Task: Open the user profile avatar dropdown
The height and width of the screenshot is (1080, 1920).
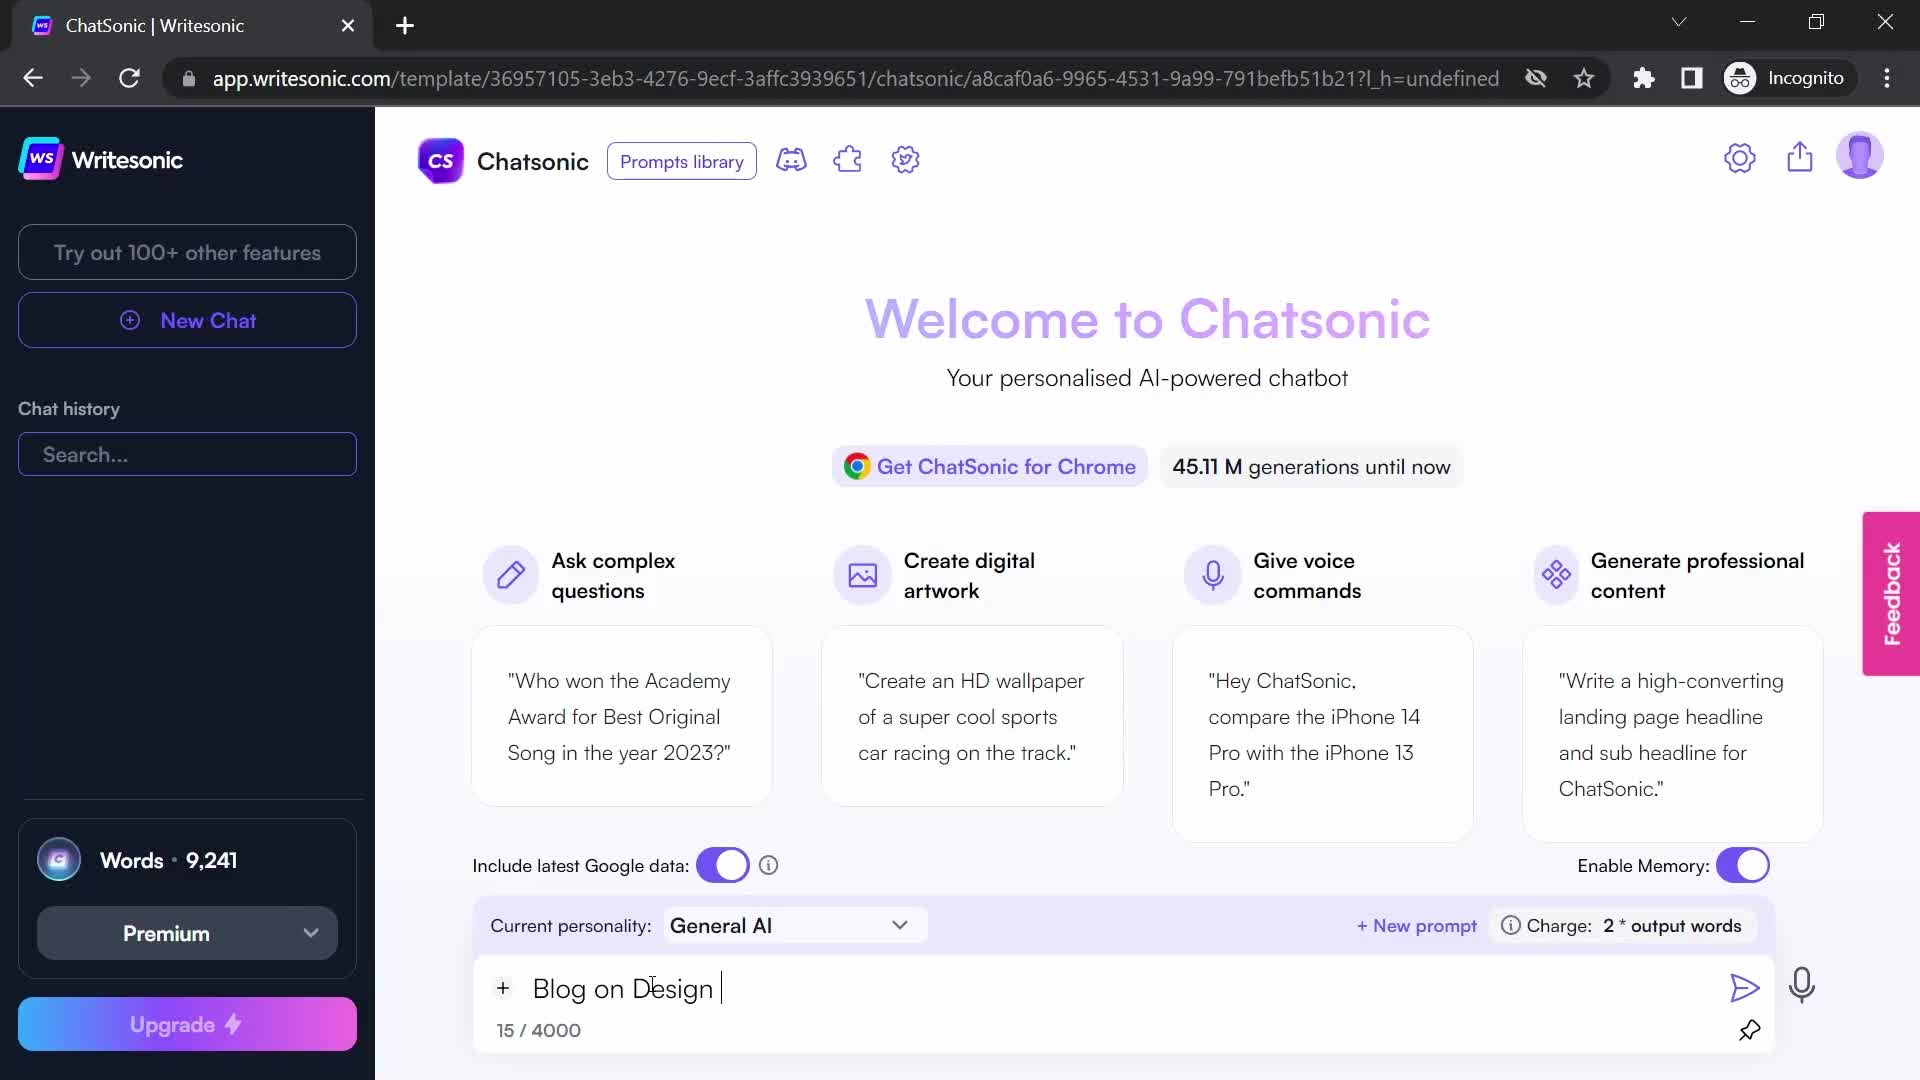Action: tap(1863, 156)
